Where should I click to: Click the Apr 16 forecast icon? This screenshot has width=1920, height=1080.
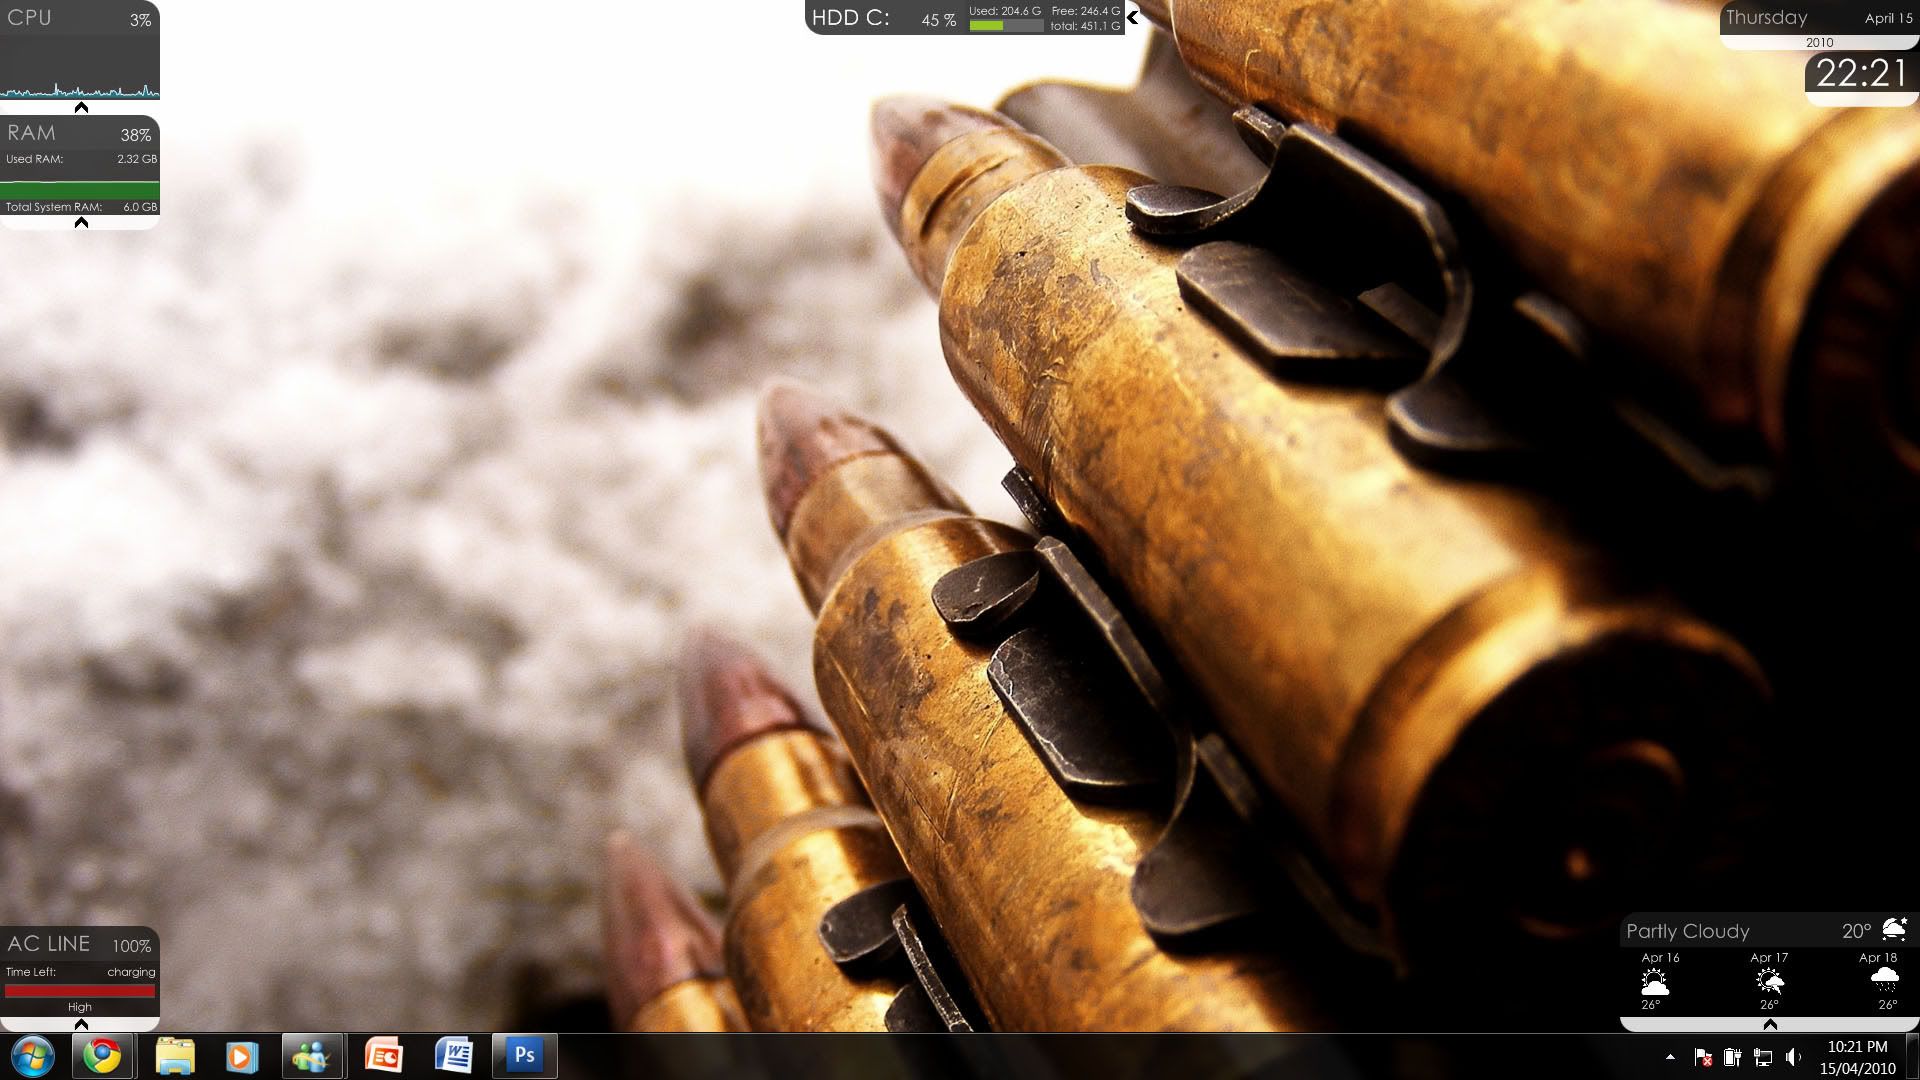coord(1654,981)
